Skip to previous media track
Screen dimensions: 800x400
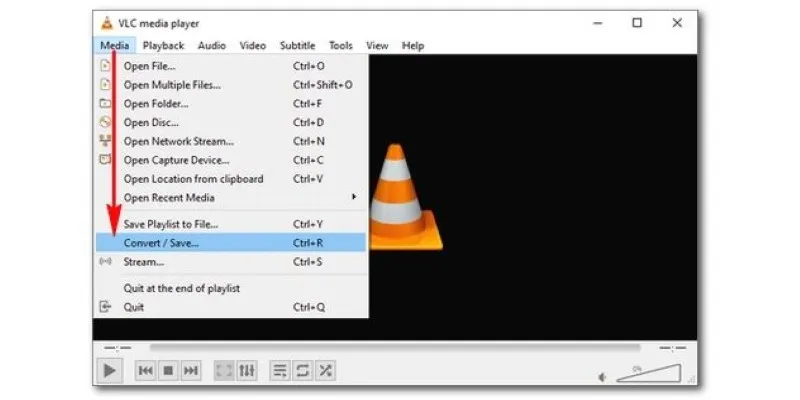[145, 371]
